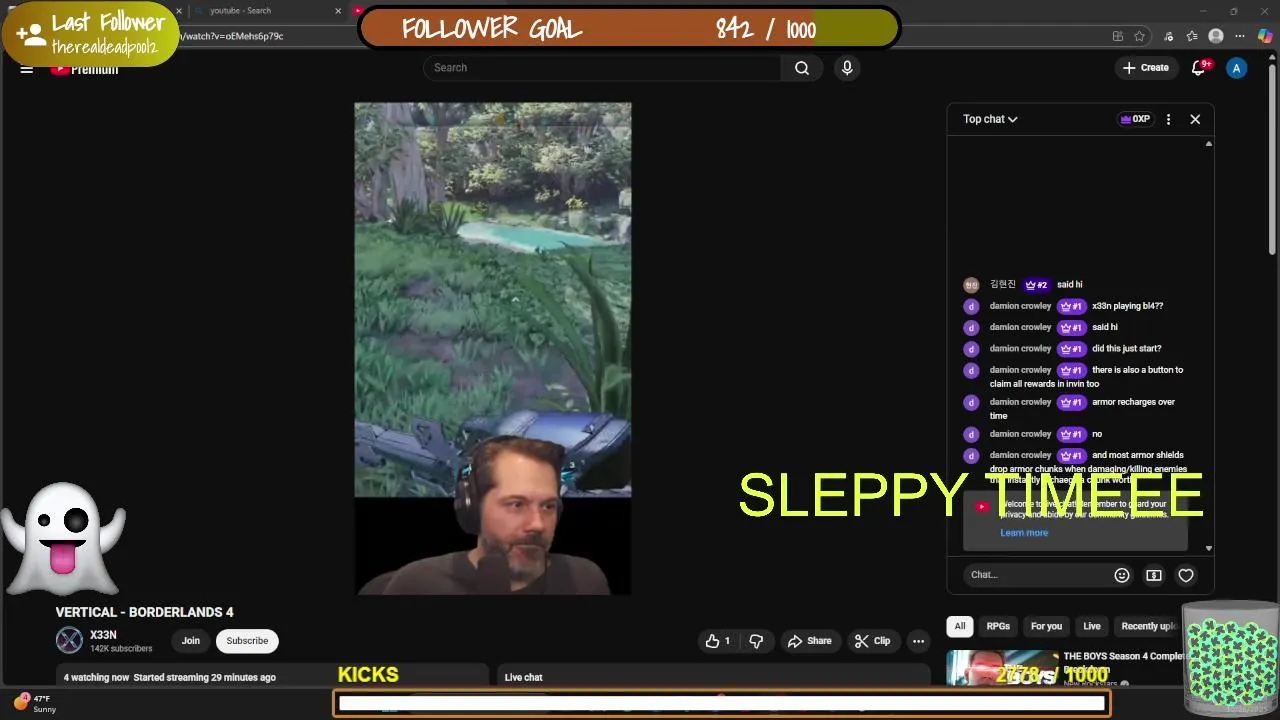Click chat scrollbar up arrow
The height and width of the screenshot is (720, 1280).
point(1209,145)
